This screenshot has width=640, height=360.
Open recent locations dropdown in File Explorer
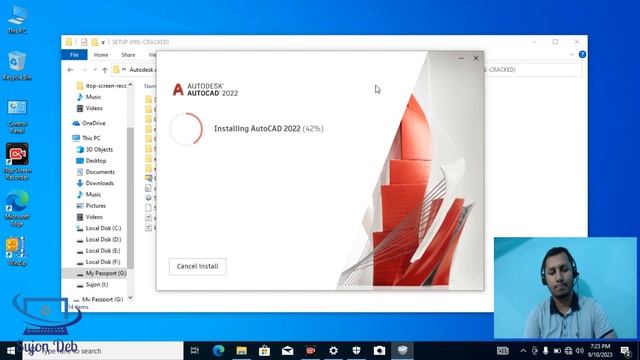tap(95, 70)
